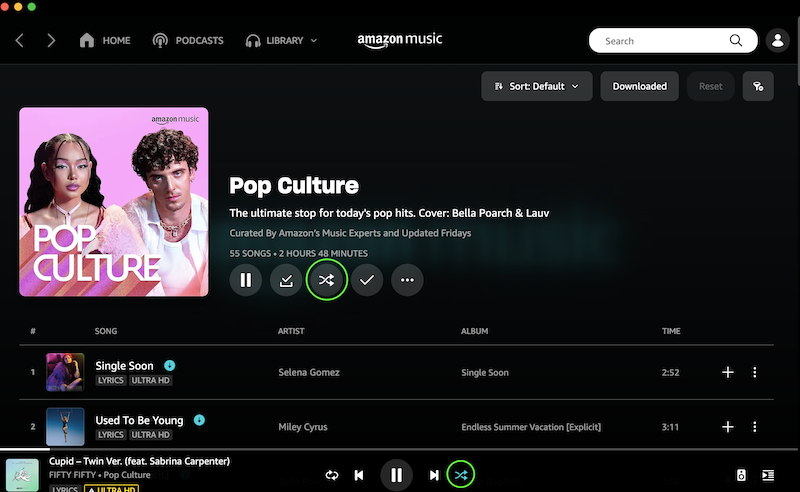Viewport: 800px width, 492px height.
Task: Open more options for Used To Be Young
Action: click(755, 427)
